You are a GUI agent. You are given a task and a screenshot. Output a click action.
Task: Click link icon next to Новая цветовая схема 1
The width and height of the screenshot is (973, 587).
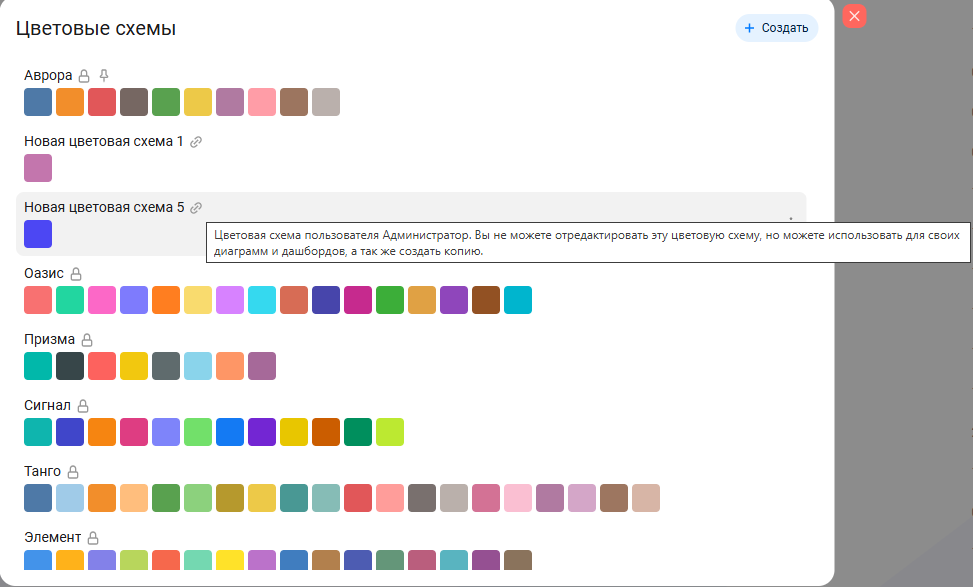coord(196,142)
